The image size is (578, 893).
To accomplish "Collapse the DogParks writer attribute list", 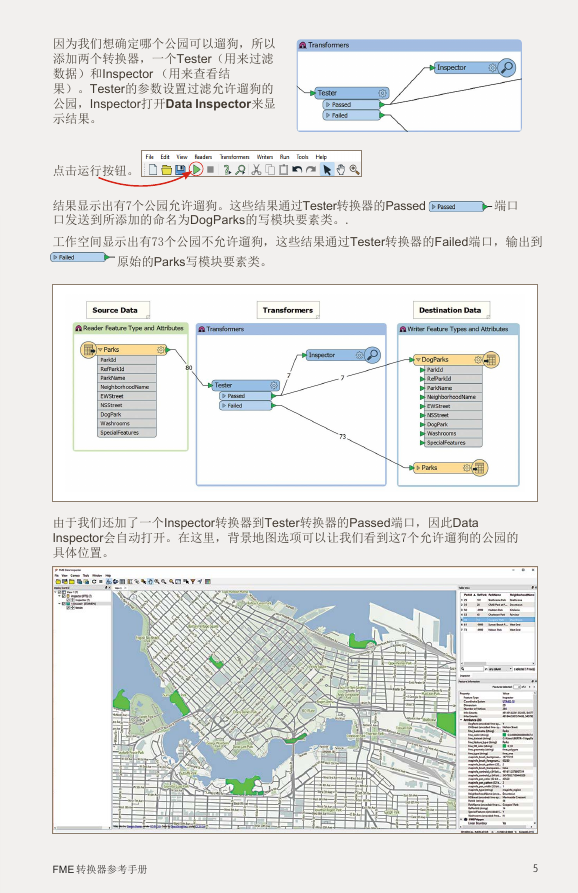I will pyautogui.click(x=419, y=360).
